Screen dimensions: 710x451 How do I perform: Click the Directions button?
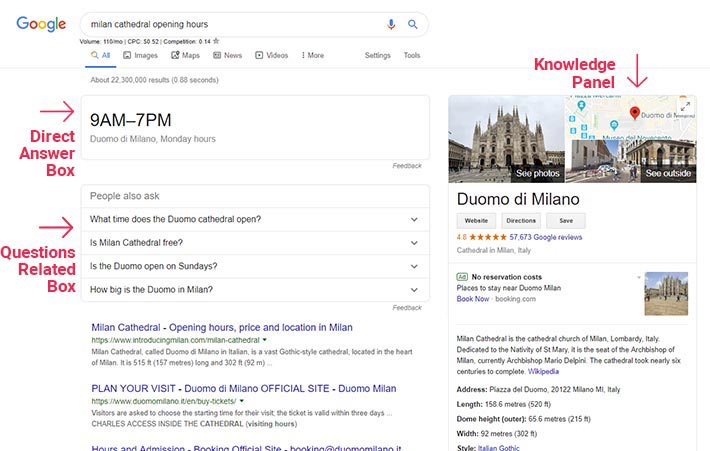(521, 221)
